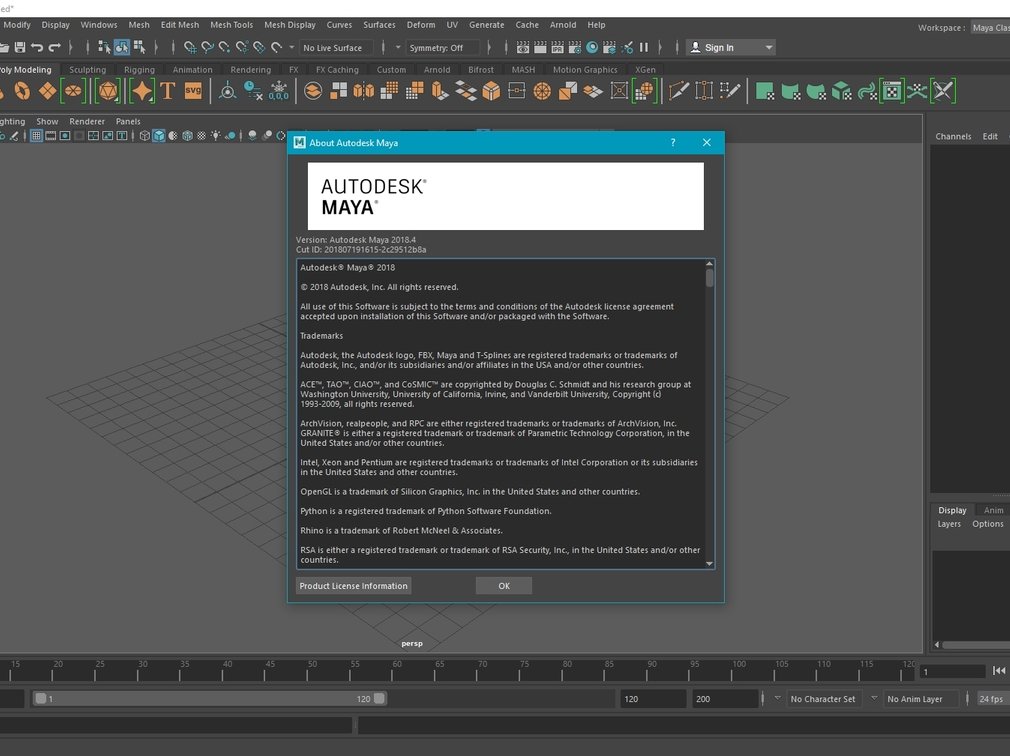
Task: Select by hierarchy mode icon
Action: (x=104, y=47)
